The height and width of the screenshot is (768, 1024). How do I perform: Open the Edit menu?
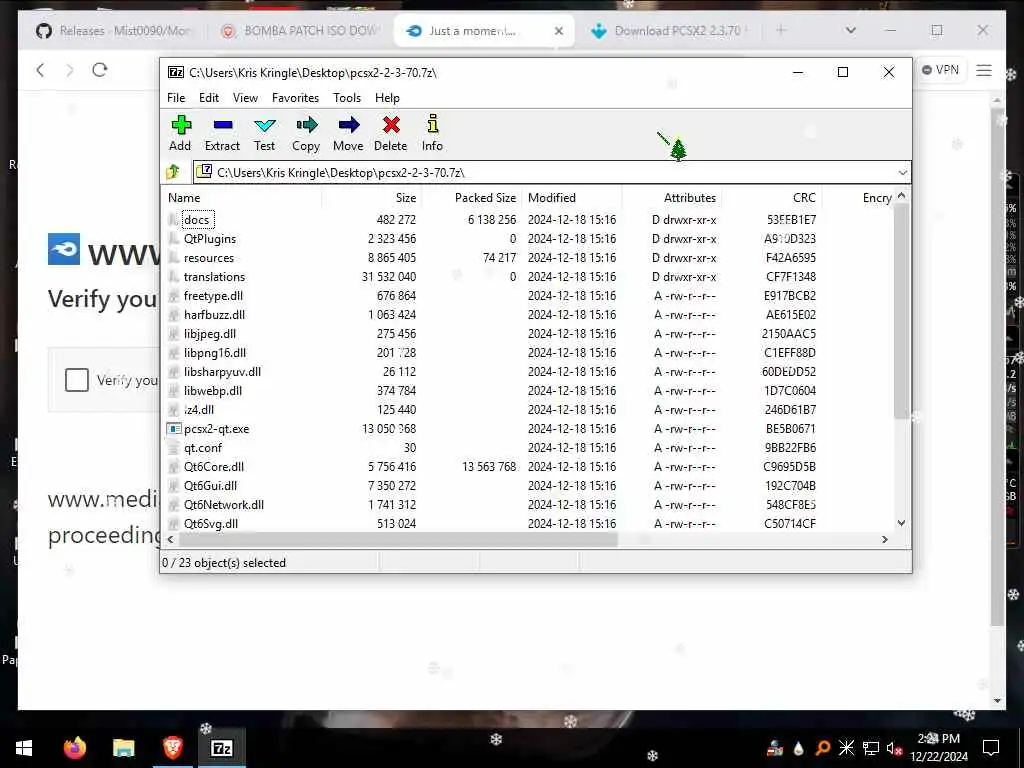tap(209, 98)
